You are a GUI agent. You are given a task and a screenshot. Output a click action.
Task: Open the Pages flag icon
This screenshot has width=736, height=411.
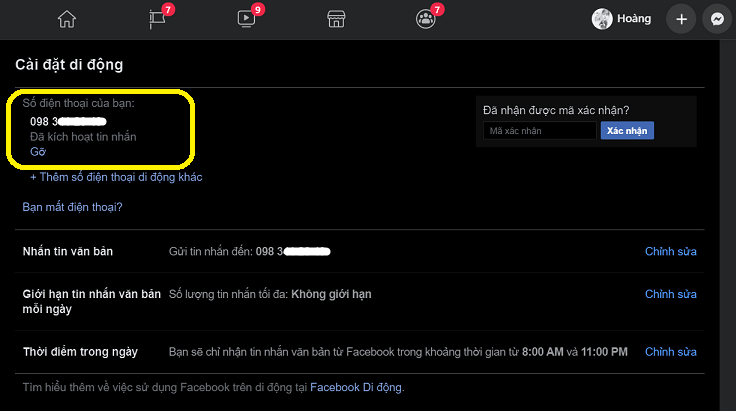pos(157,19)
